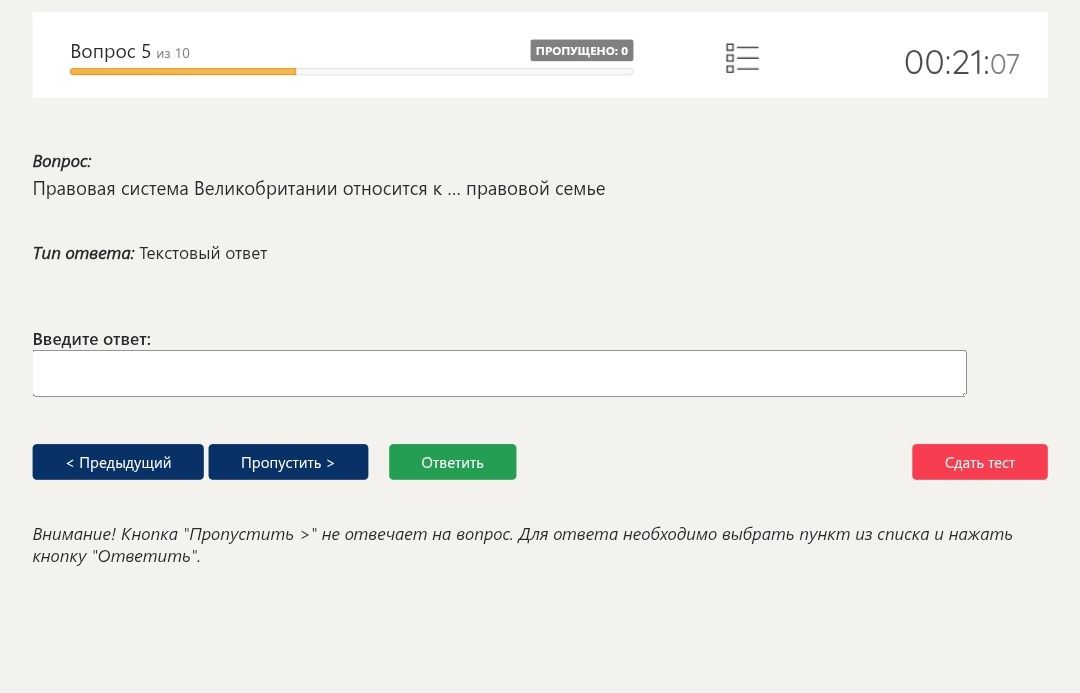Screen dimensions: 1080x693
Task: Click the unfilled part of progress bar
Action: (465, 72)
